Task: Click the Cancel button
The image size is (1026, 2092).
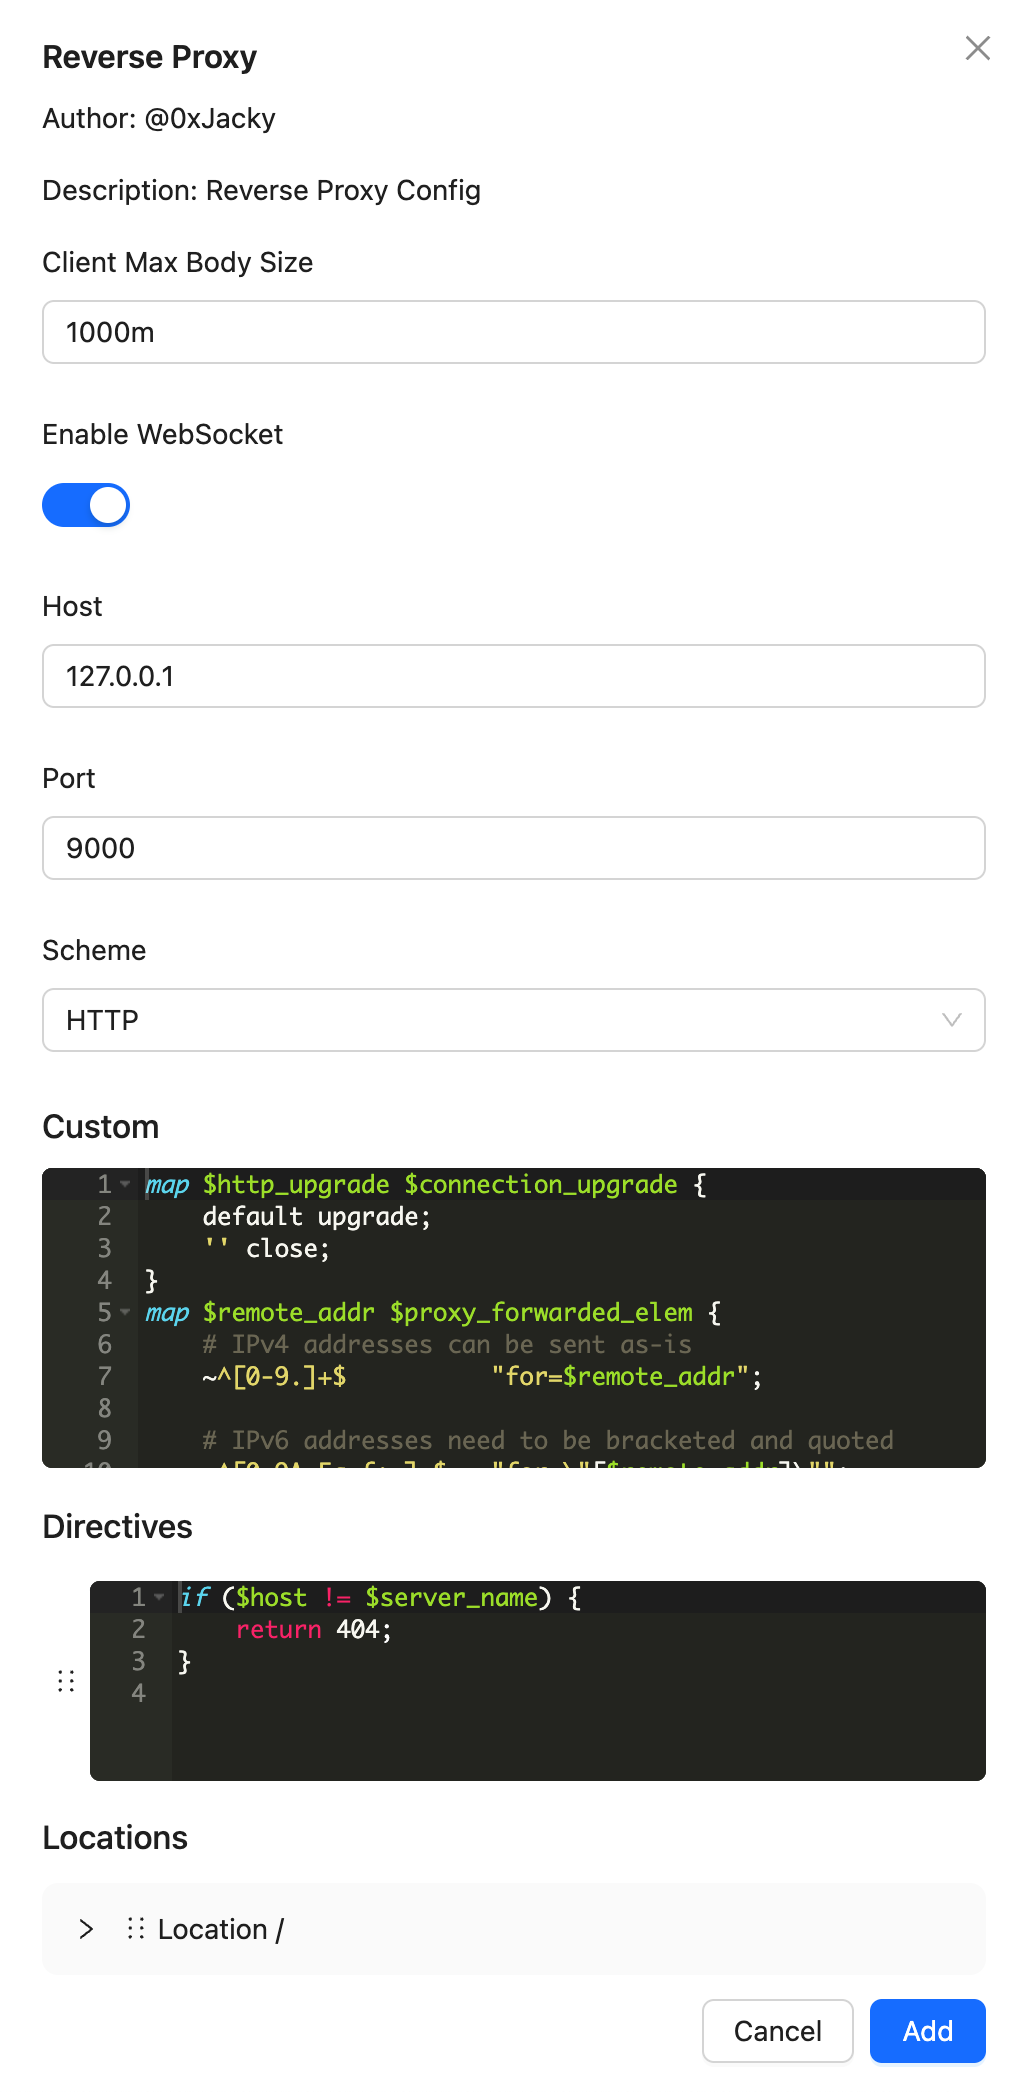Action: click(777, 2031)
